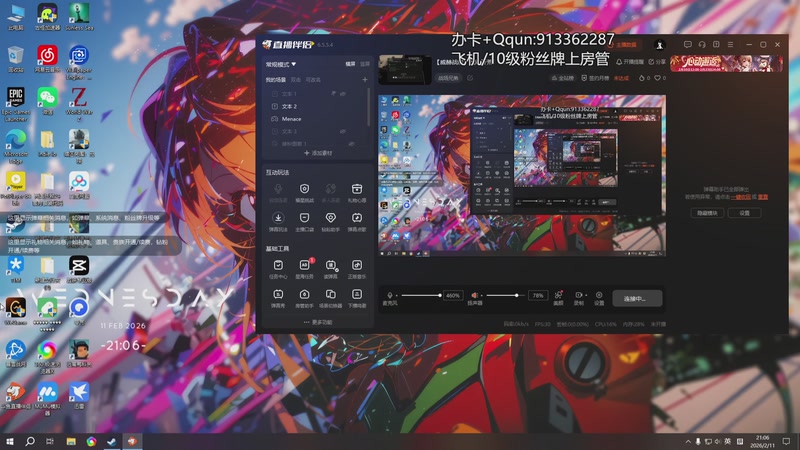800x450 pixels.
Task: Click 开播提醒 bell button
Action: 630,62
